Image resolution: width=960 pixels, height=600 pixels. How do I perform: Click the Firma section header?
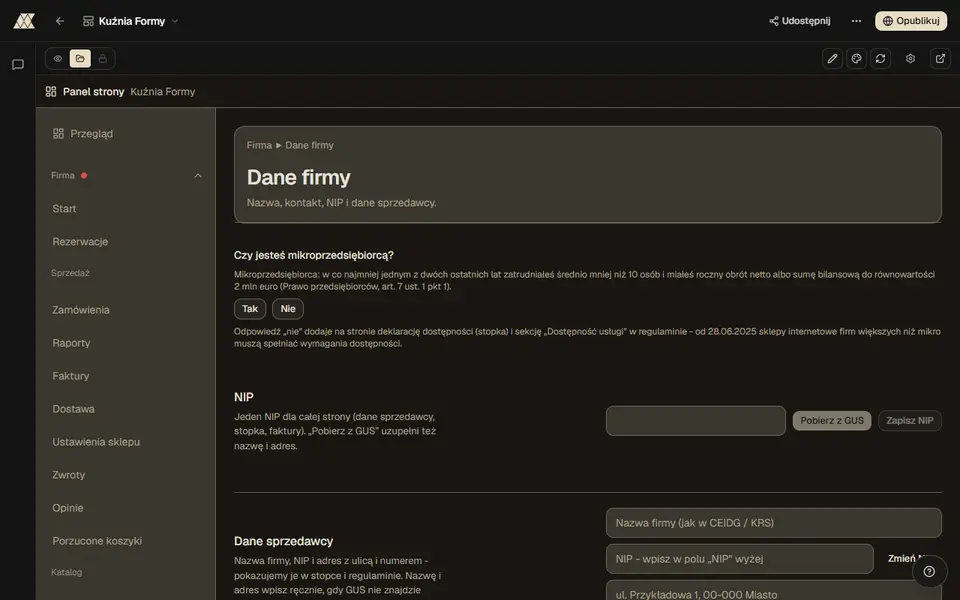126,176
